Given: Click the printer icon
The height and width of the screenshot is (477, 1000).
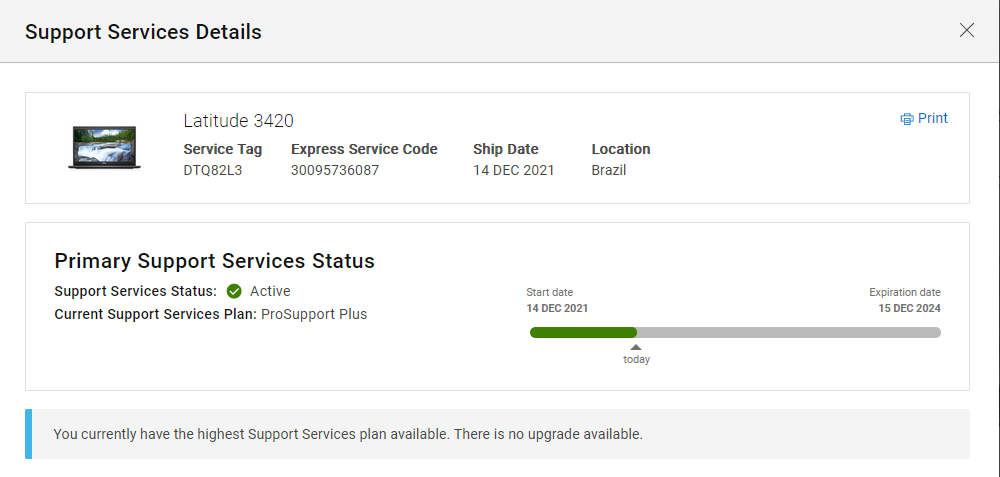Looking at the screenshot, I should coord(907,119).
